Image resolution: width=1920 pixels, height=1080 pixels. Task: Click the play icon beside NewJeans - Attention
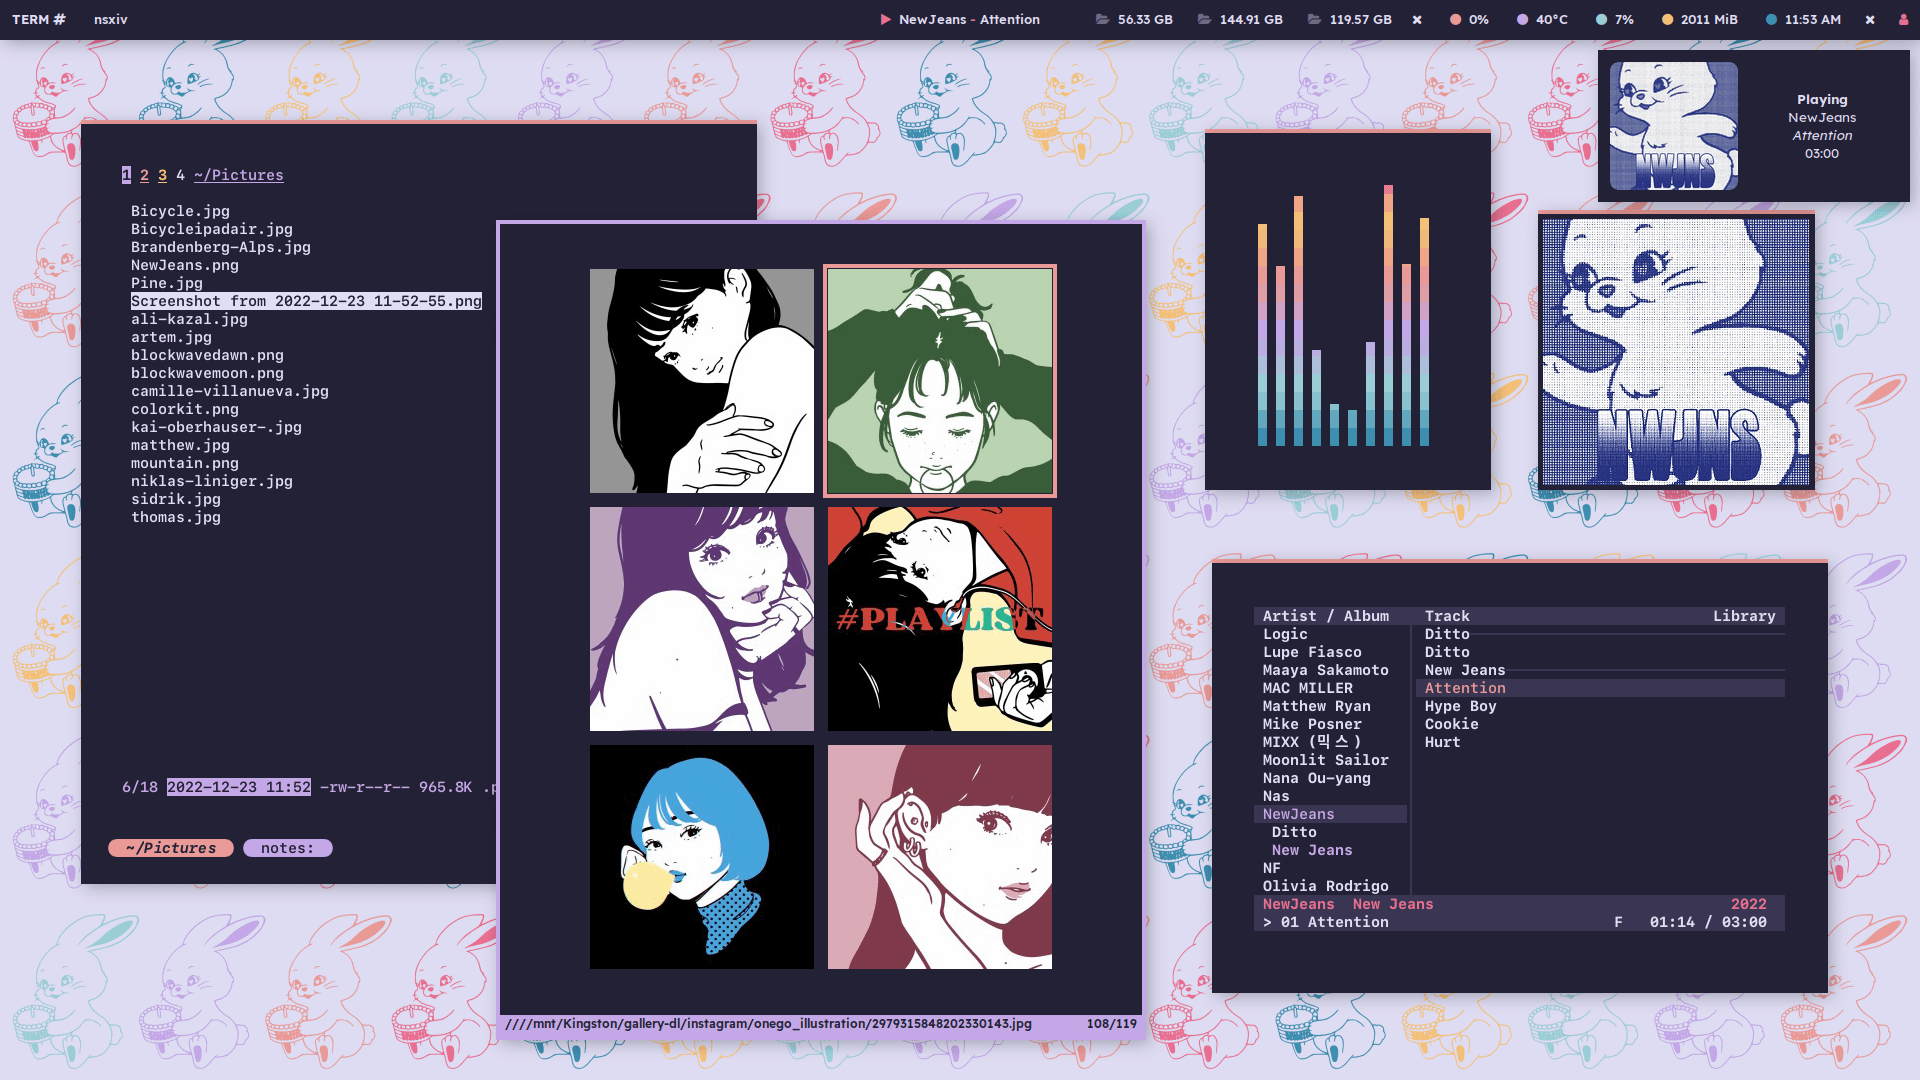coord(885,19)
